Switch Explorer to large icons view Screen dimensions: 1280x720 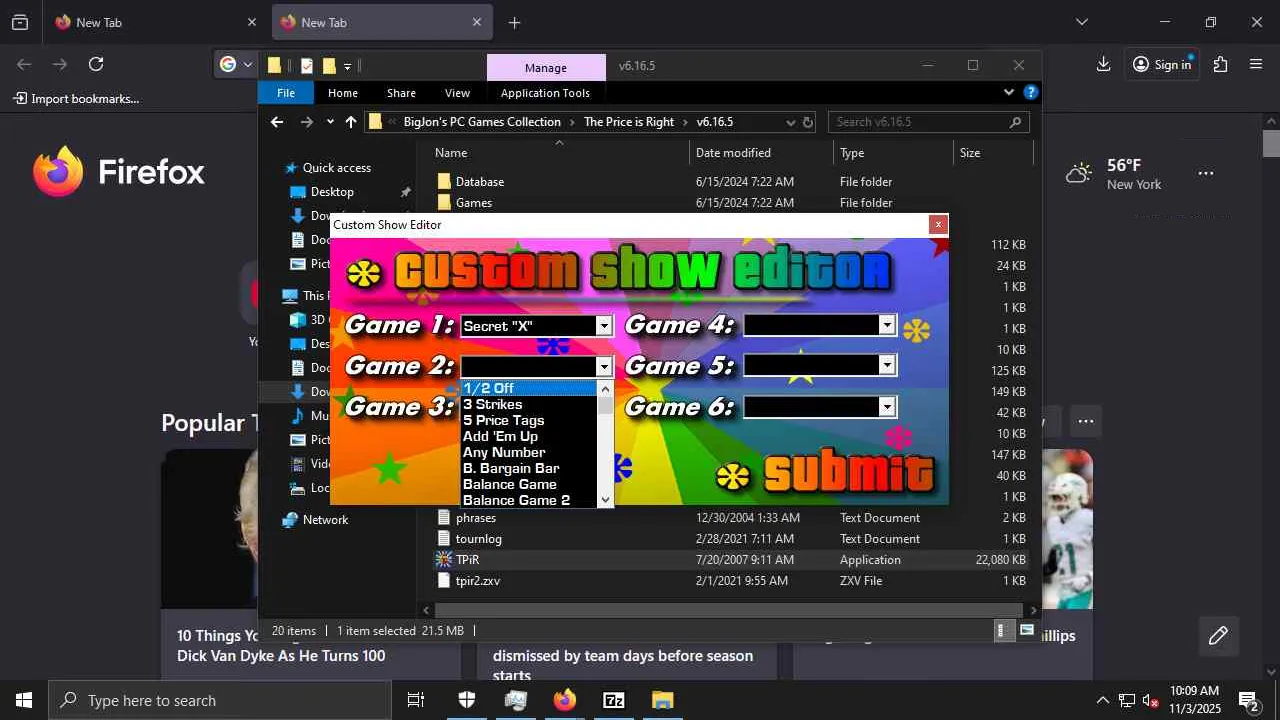tap(1026, 631)
